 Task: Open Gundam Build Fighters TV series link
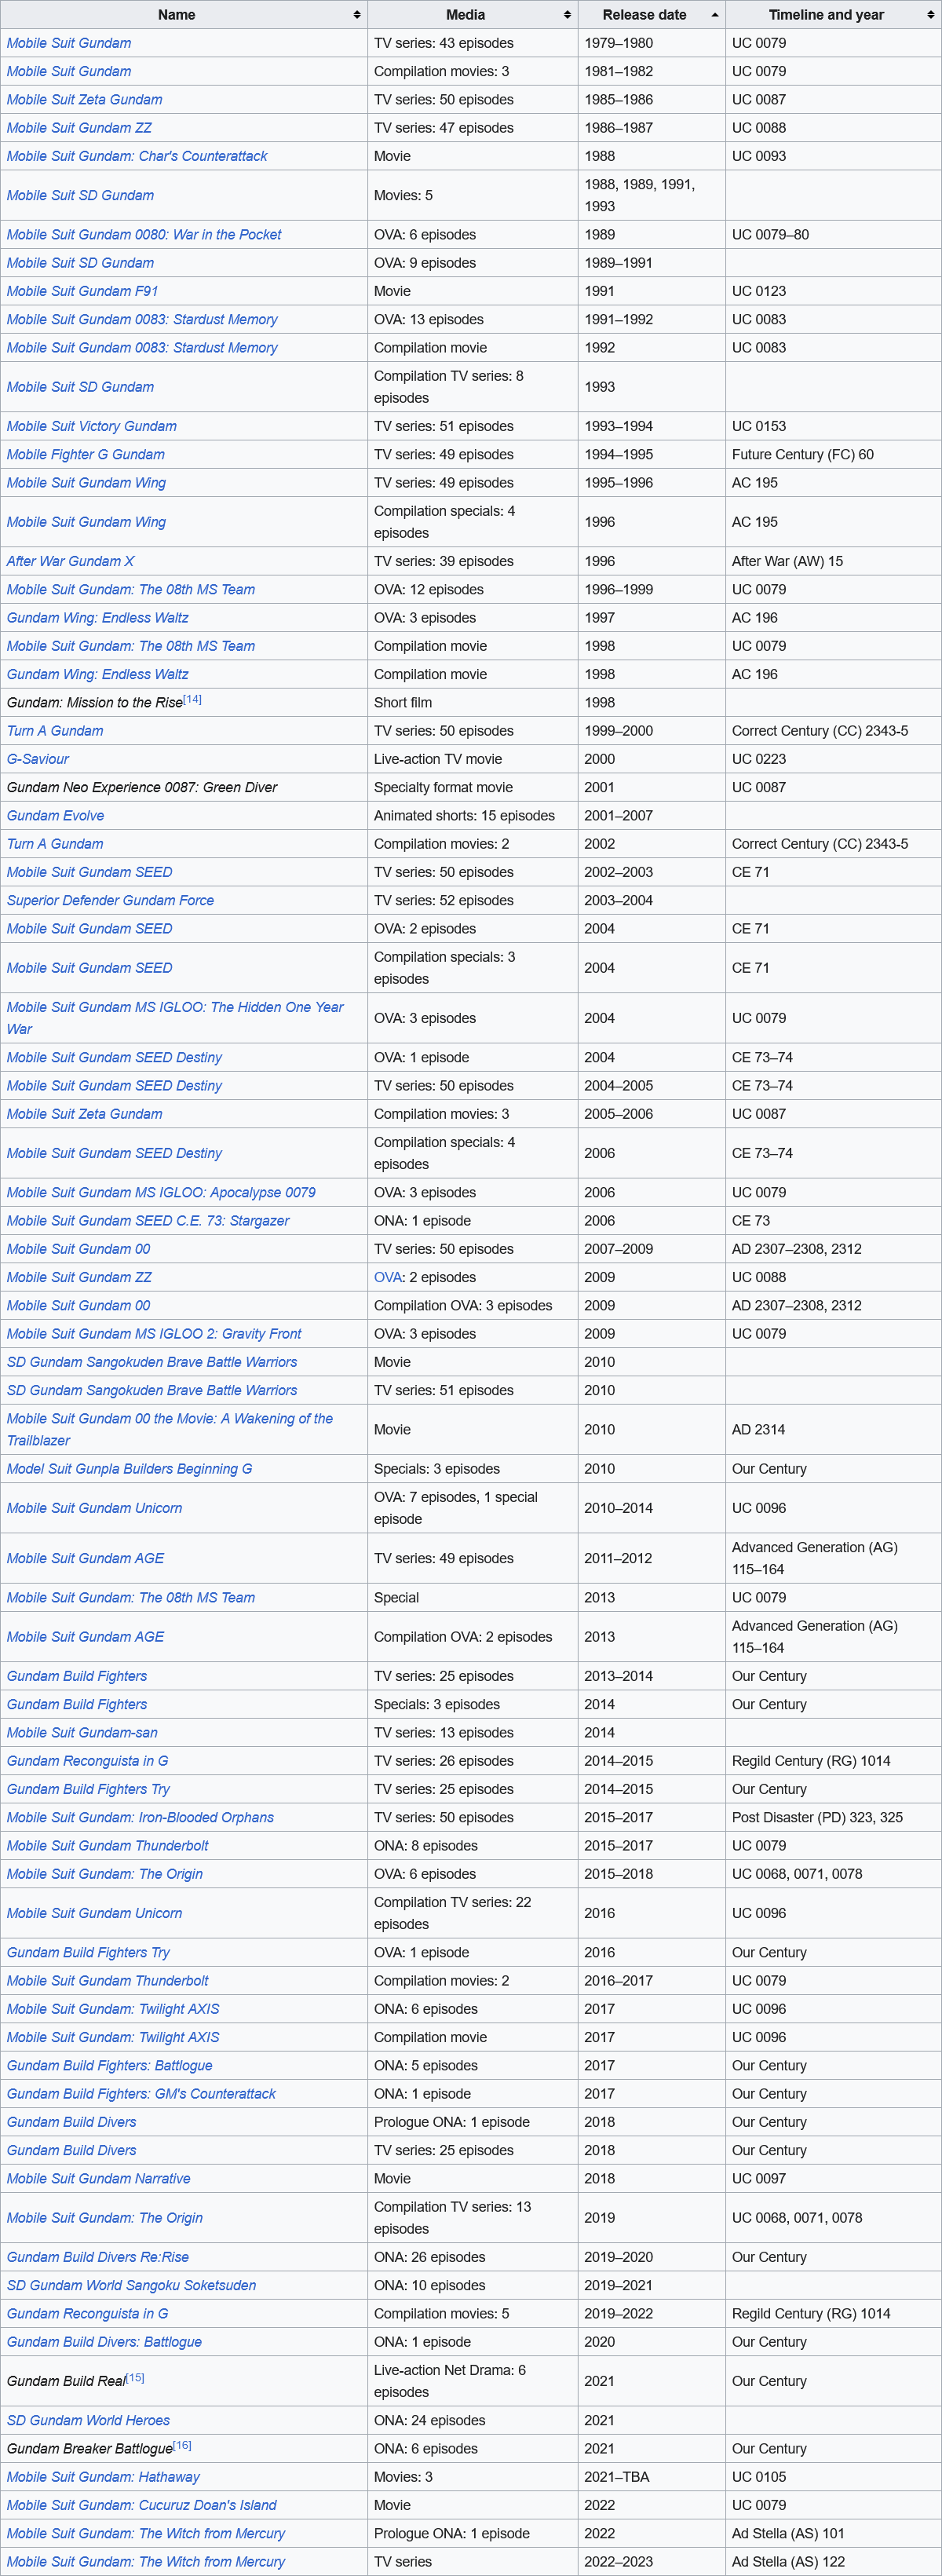pyautogui.click(x=77, y=1676)
